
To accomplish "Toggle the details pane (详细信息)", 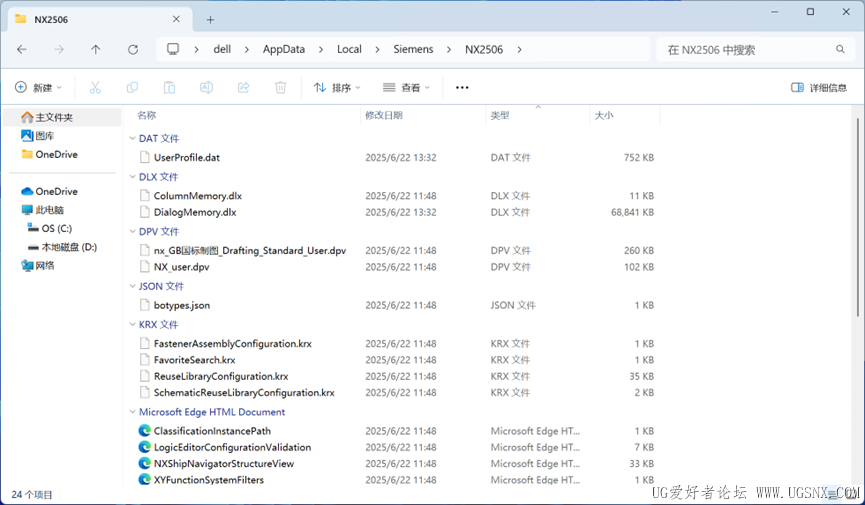I will pyautogui.click(x=819, y=87).
